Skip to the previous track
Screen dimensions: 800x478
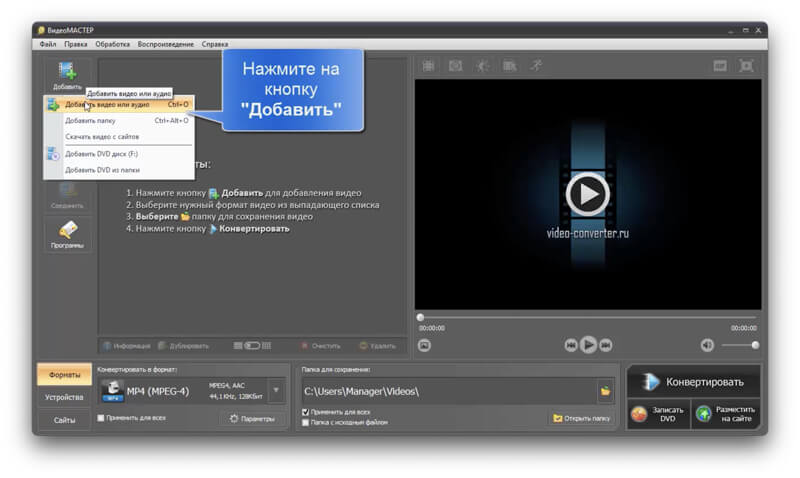pyautogui.click(x=571, y=345)
